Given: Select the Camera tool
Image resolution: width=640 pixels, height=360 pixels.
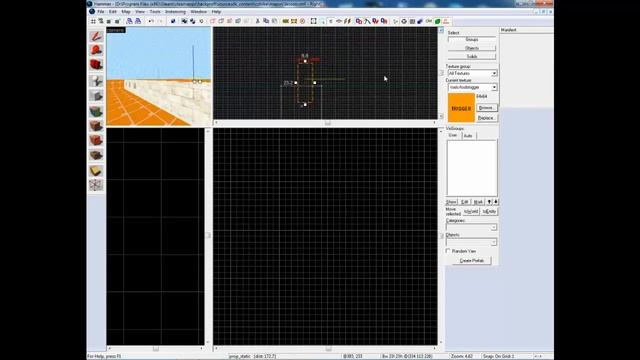Looking at the screenshot, I should 96,64.
